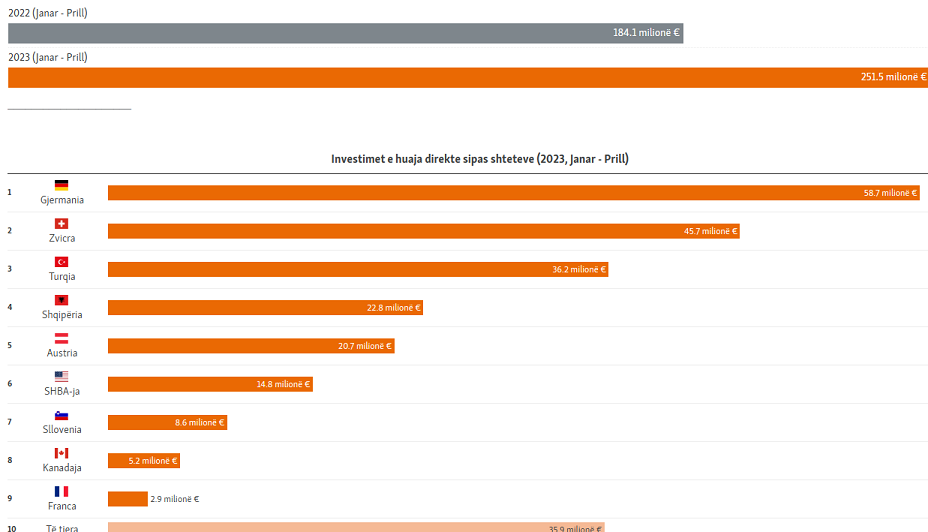Click Shqipëria bar showing 22.8 milionë €
This screenshot has width=928, height=532.
[265, 308]
